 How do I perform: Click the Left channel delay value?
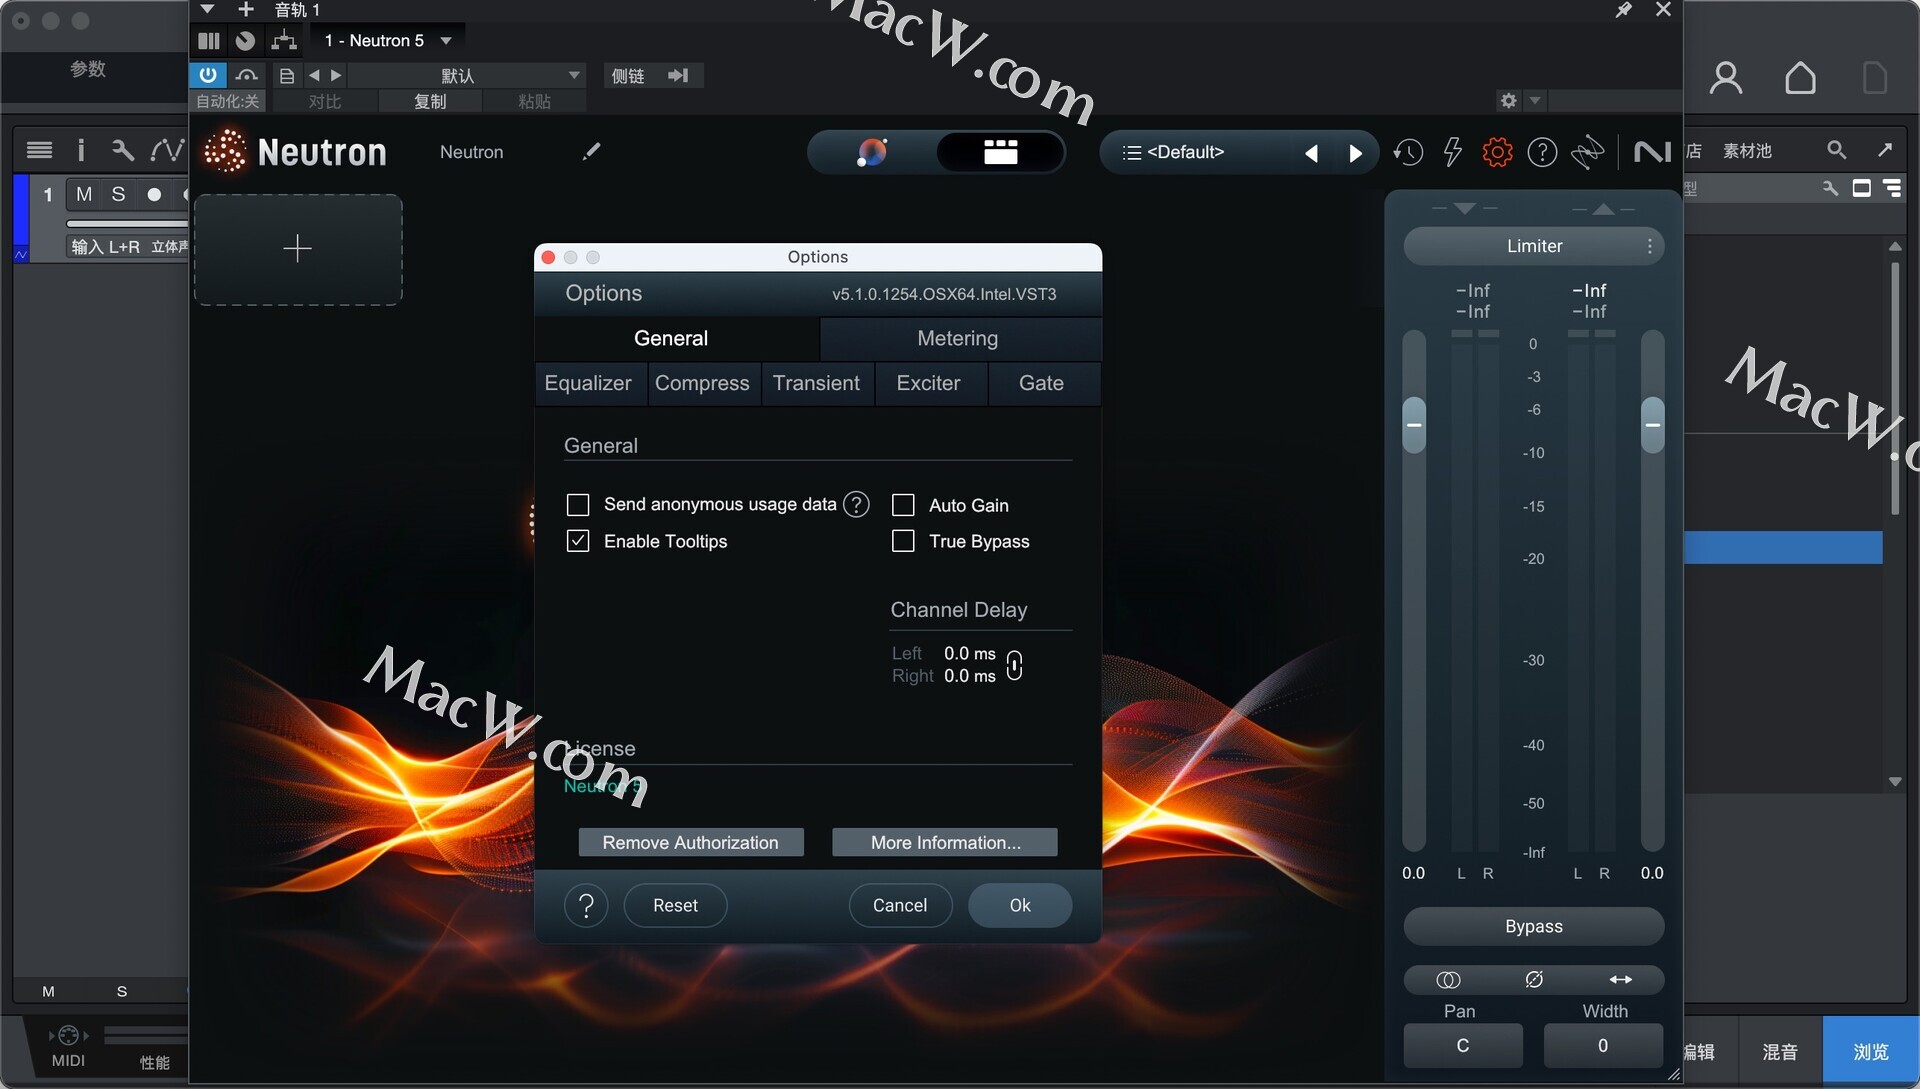(970, 653)
